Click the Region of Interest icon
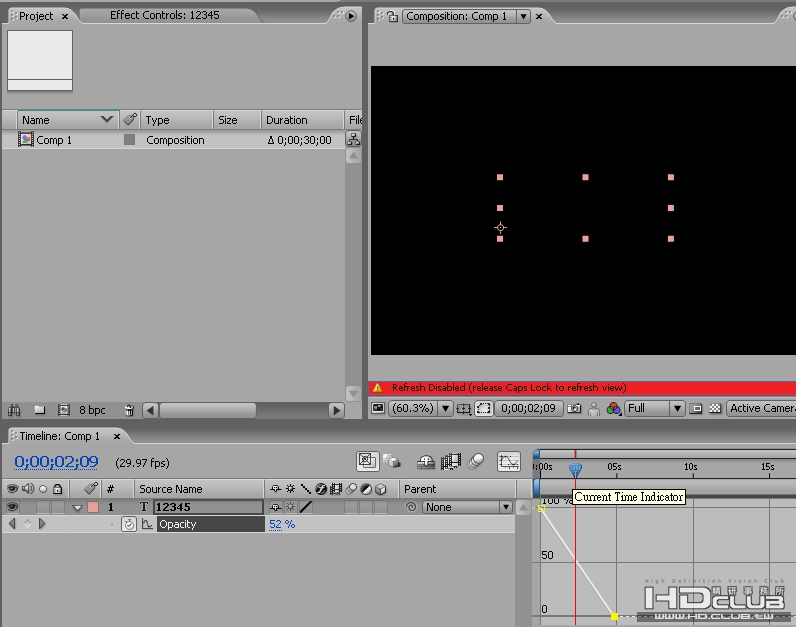This screenshot has height=627, width=796. tap(484, 408)
